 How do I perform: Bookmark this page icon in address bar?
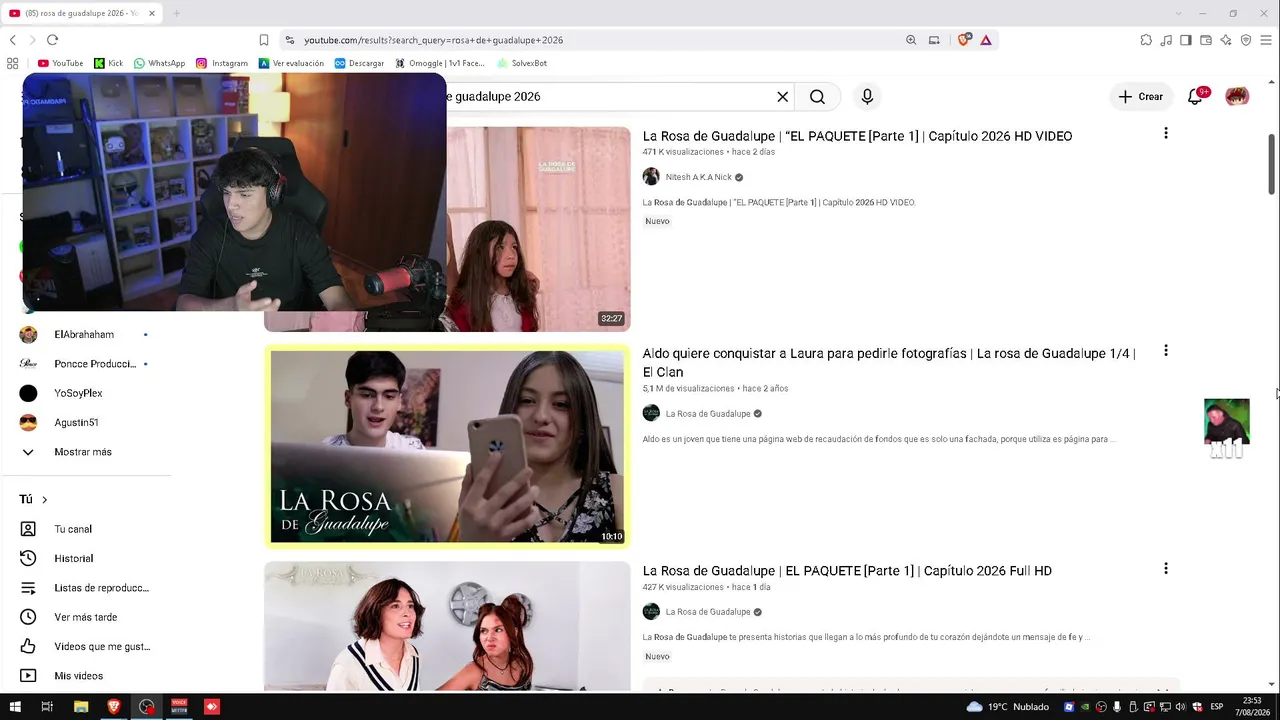click(264, 40)
